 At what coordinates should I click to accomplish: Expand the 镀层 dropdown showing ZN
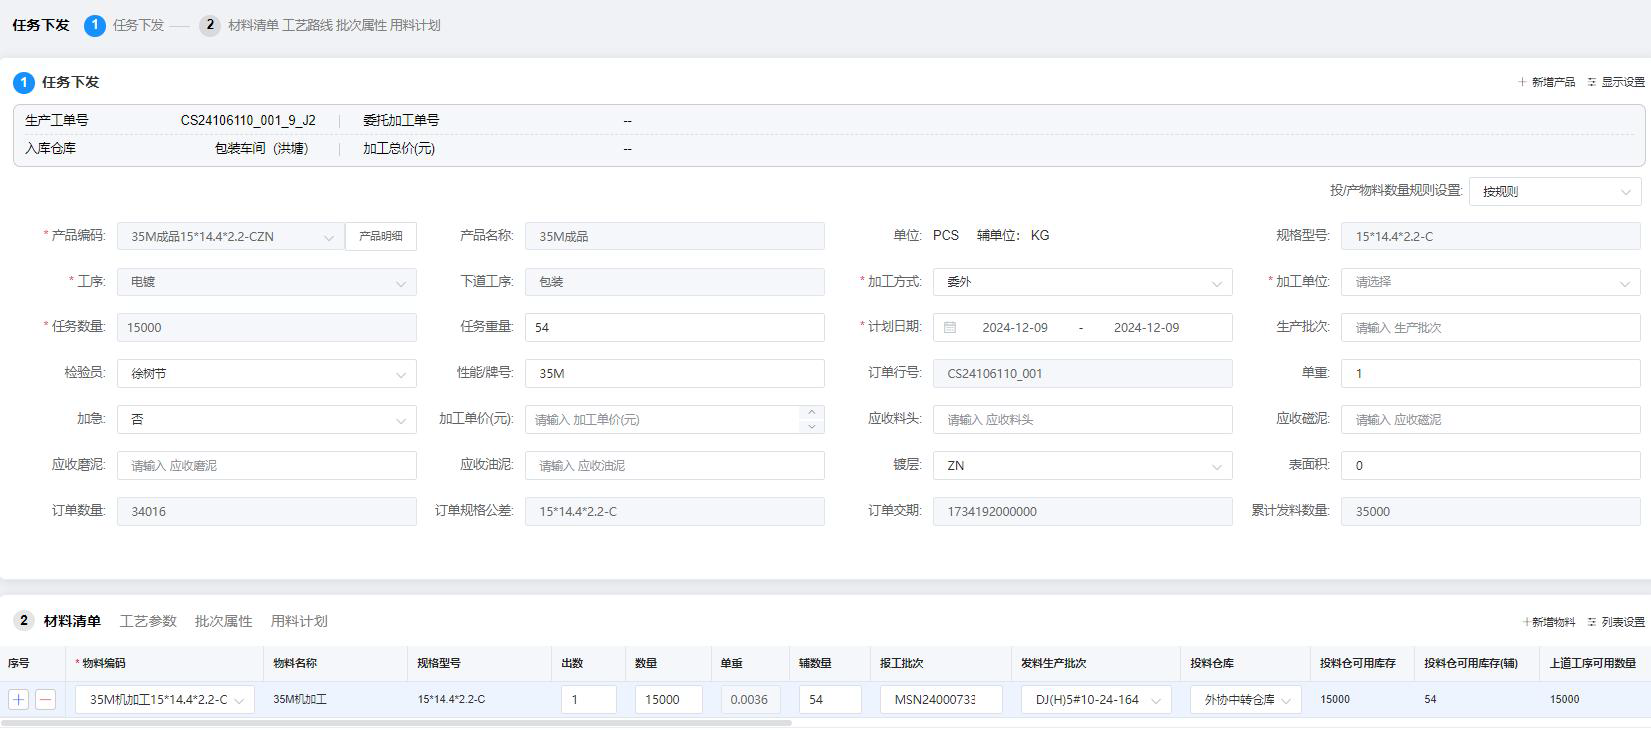point(1082,466)
